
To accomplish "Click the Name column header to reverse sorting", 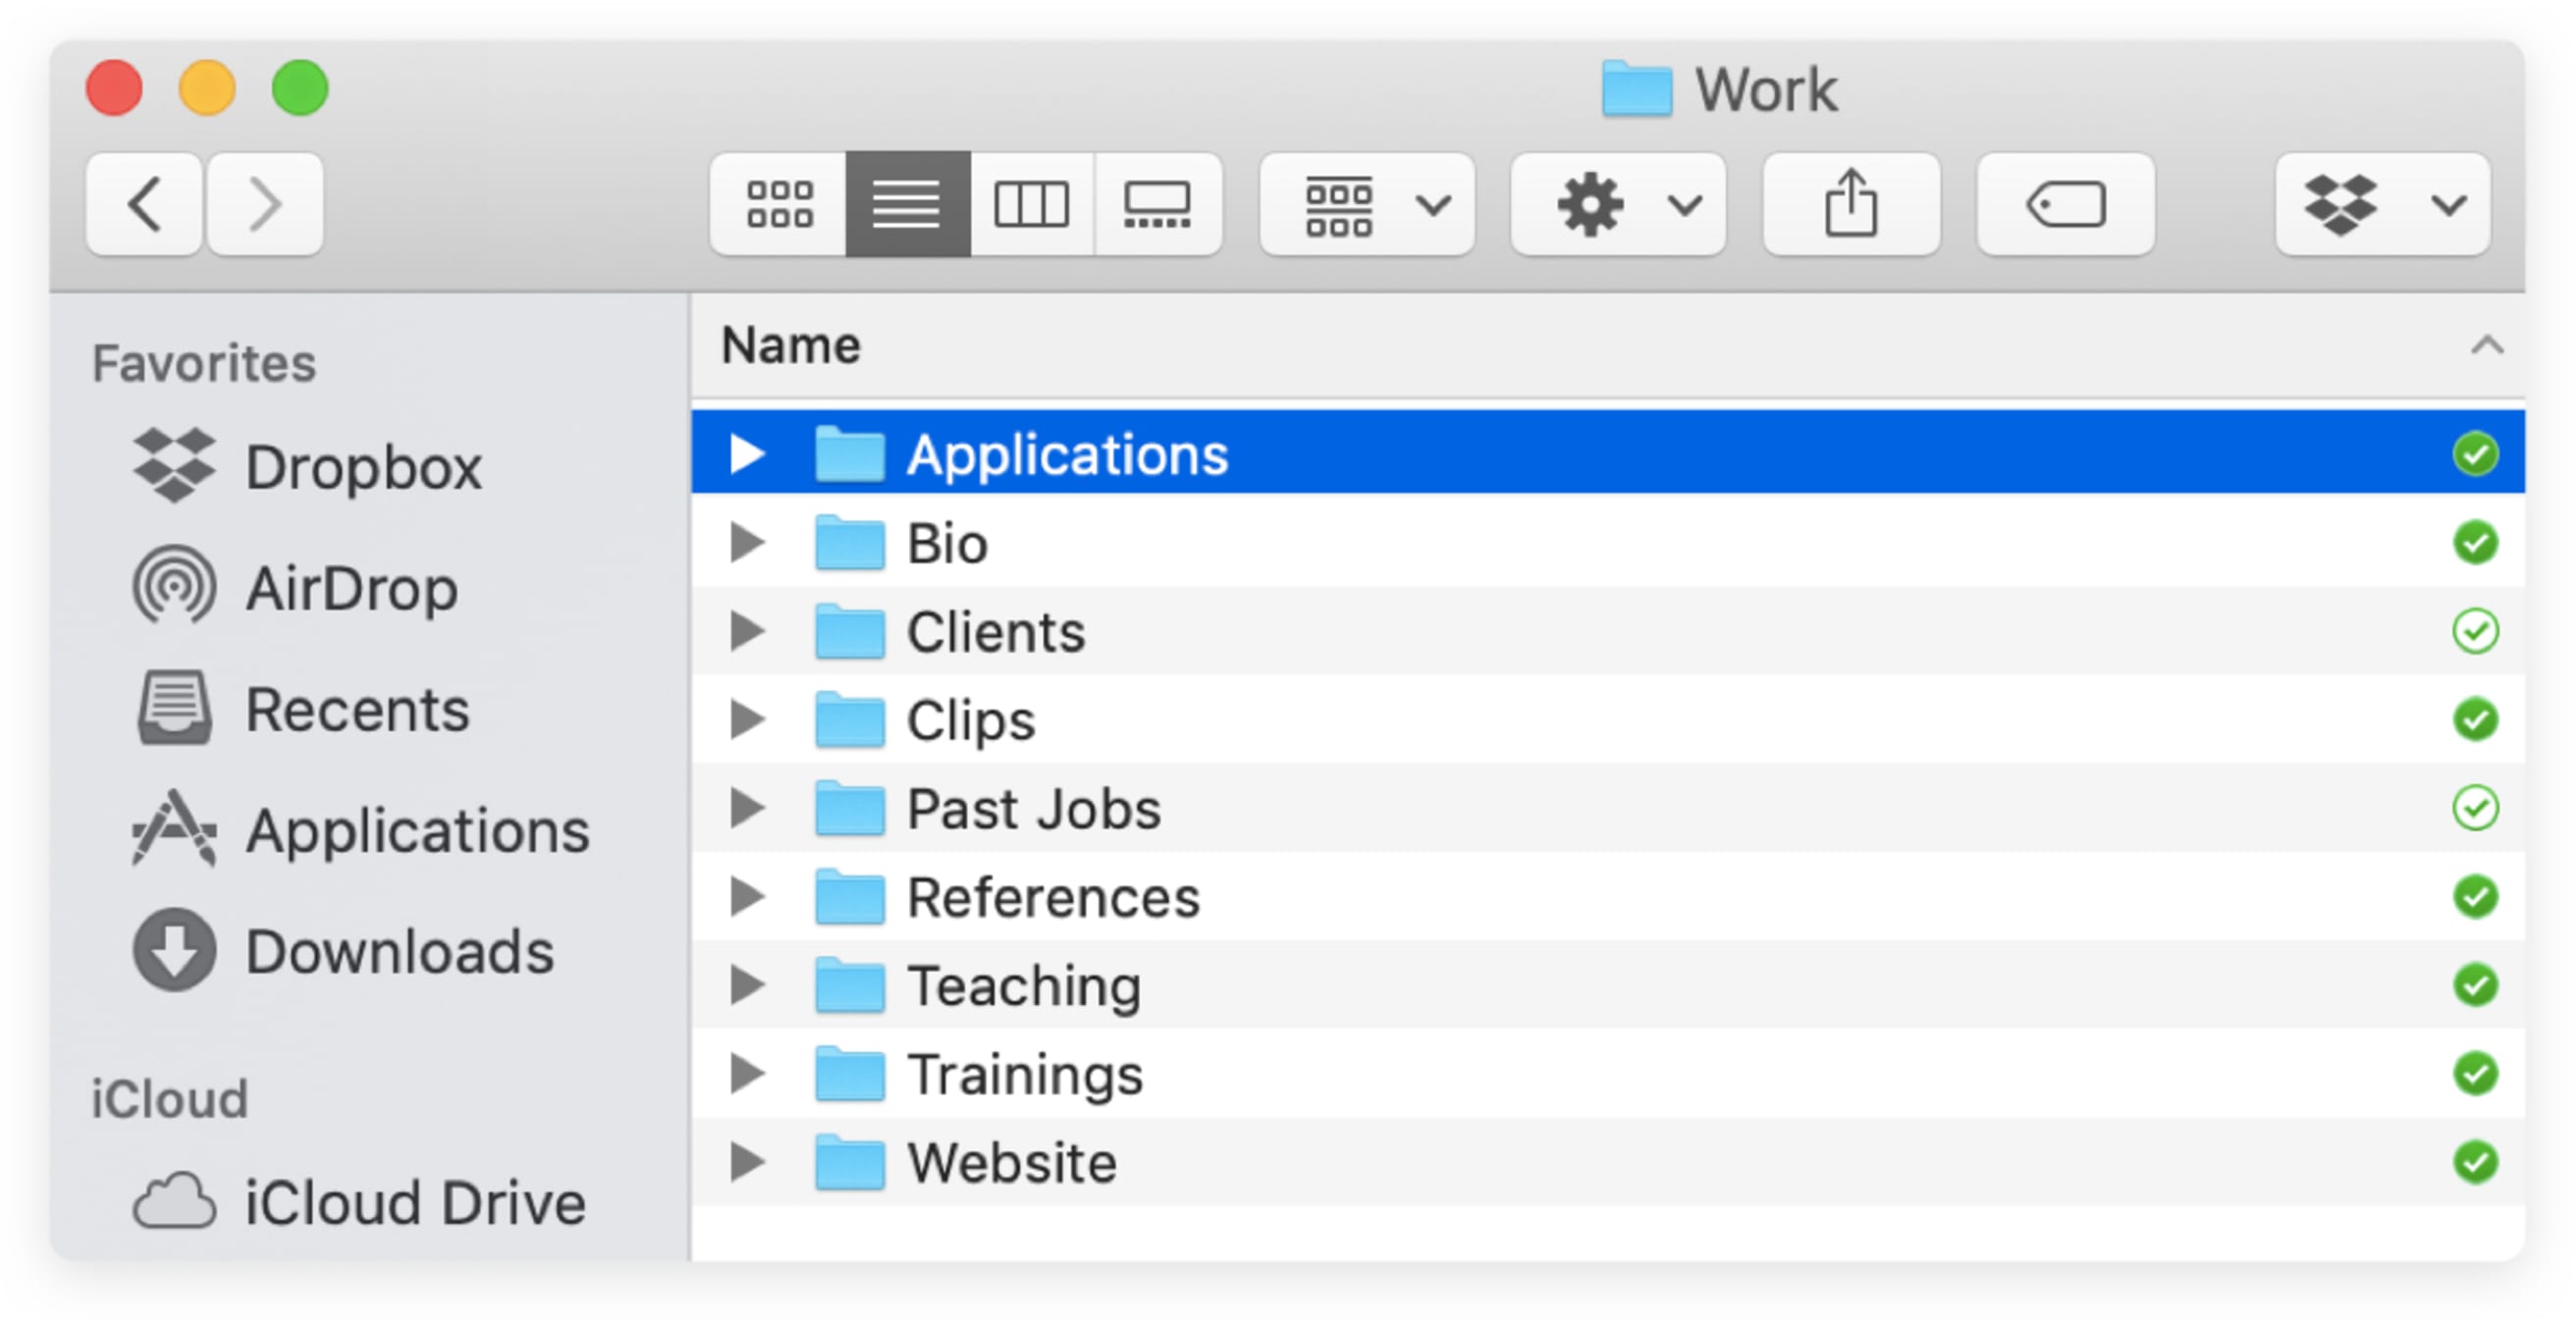I will [x=790, y=344].
